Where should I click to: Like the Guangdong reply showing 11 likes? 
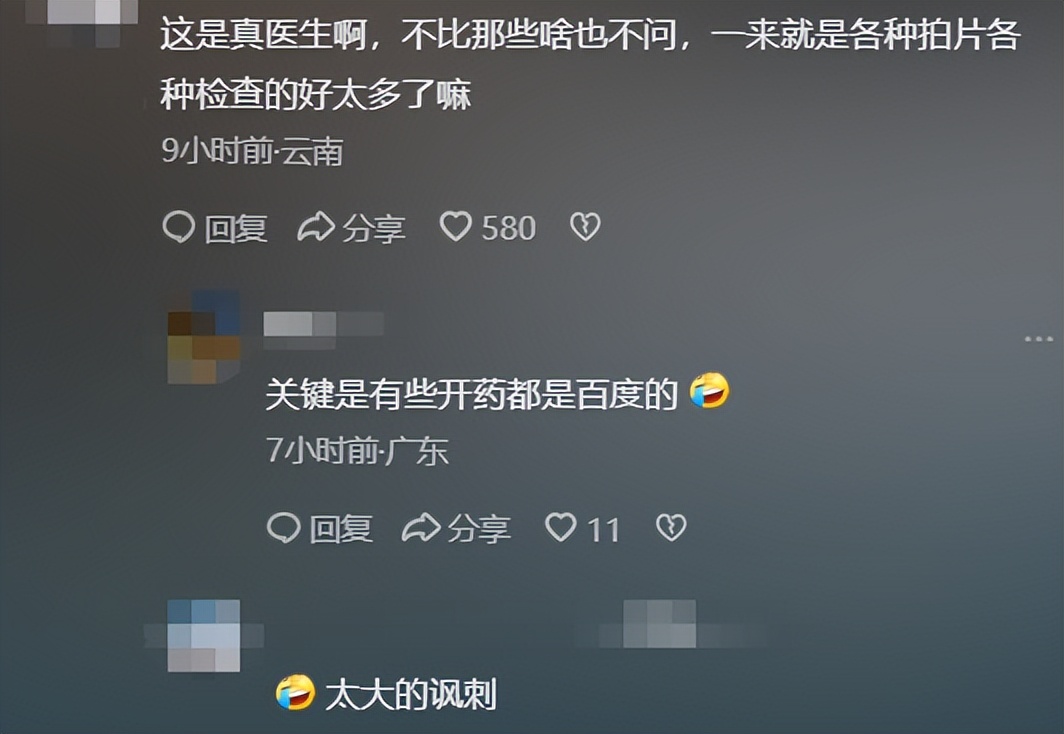pos(560,527)
